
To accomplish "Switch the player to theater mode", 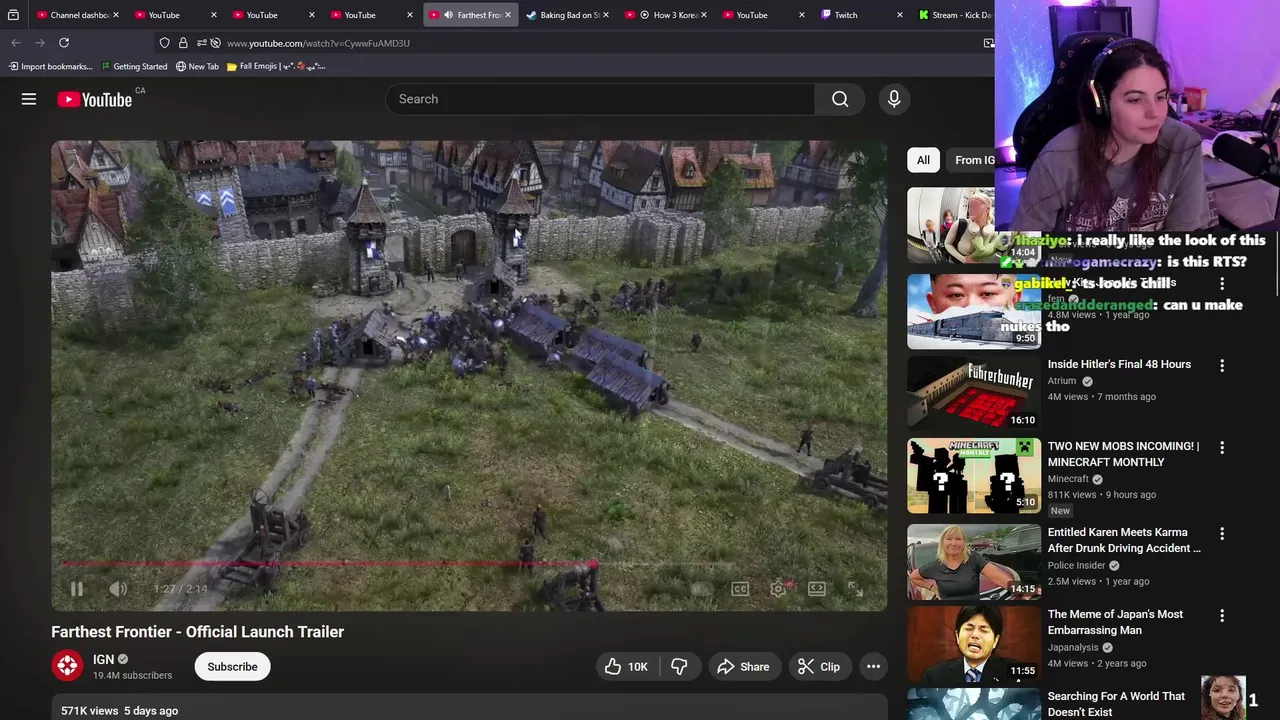I will pos(817,589).
